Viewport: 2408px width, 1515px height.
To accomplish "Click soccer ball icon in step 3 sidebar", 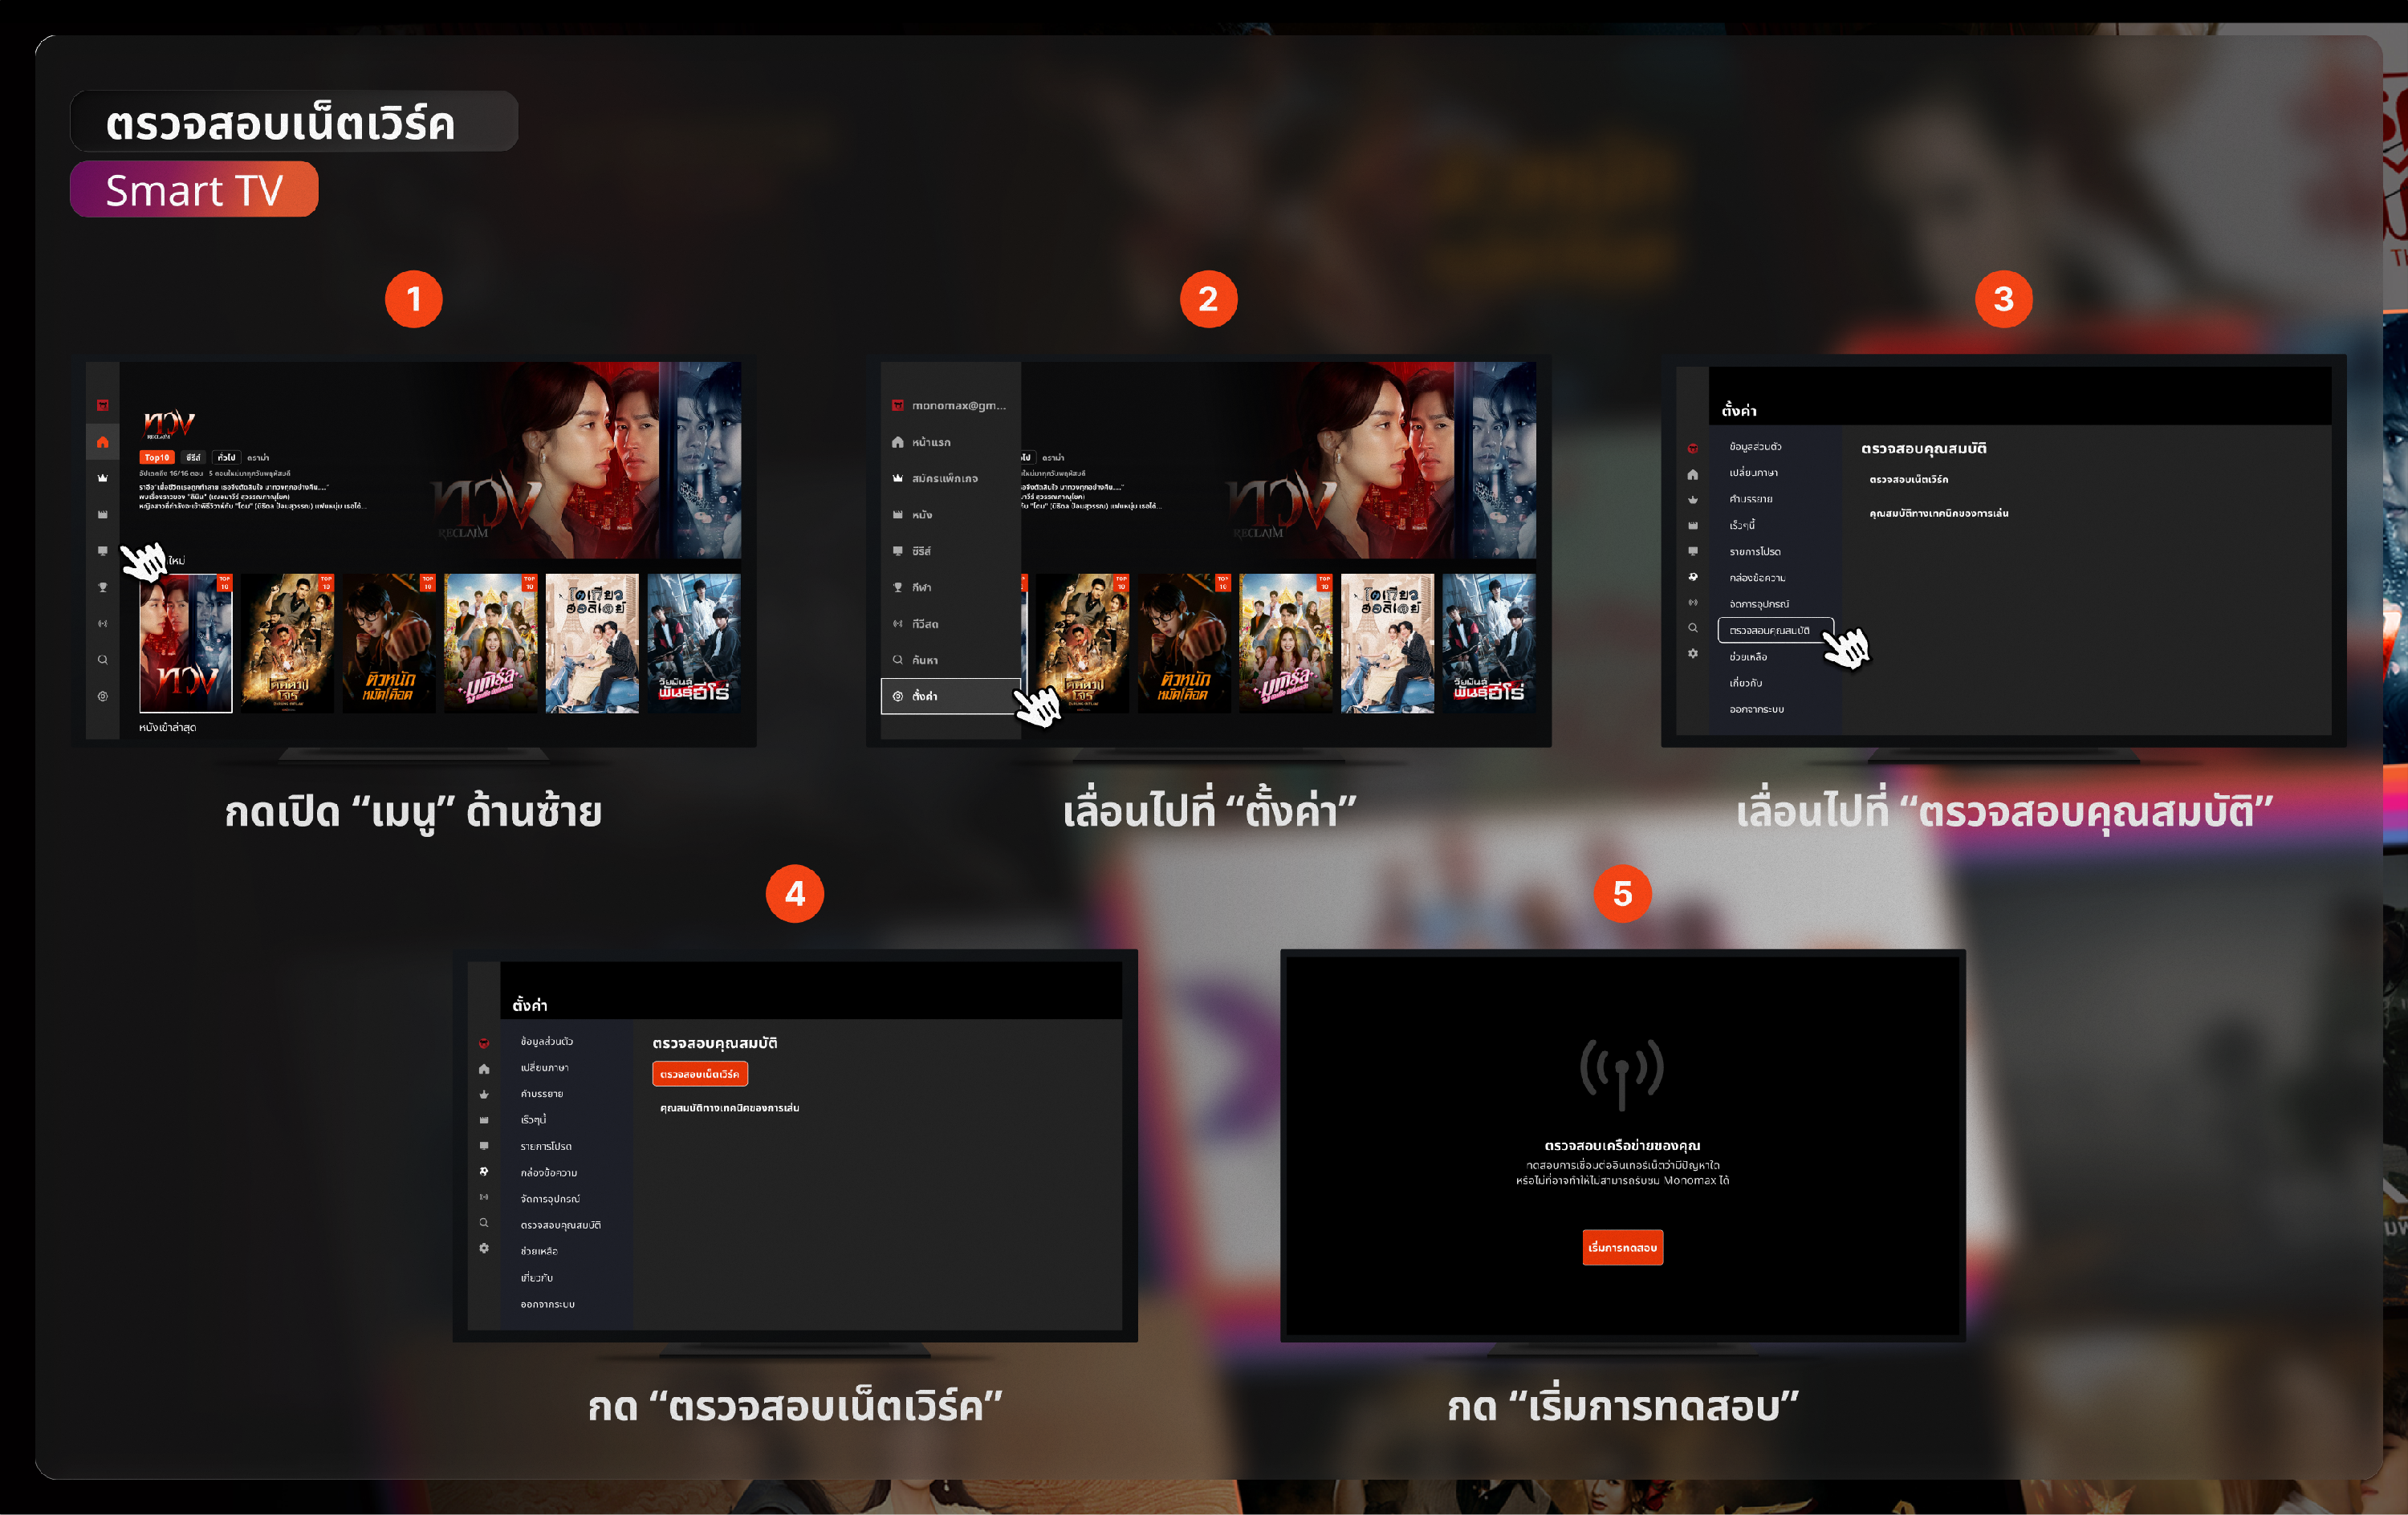I will pyautogui.click(x=1692, y=577).
